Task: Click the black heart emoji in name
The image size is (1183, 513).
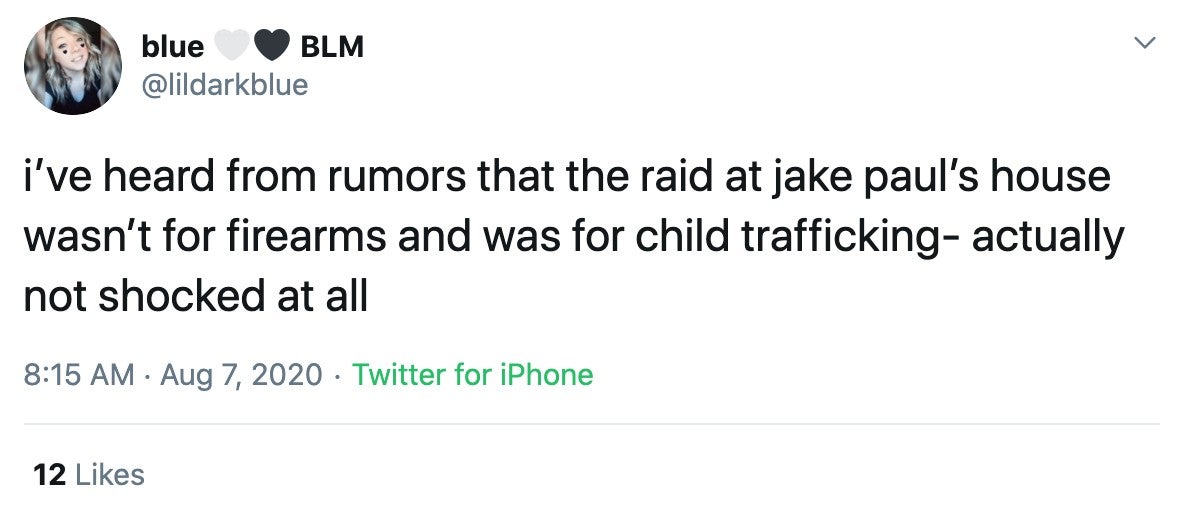Action: pyautogui.click(x=272, y=47)
